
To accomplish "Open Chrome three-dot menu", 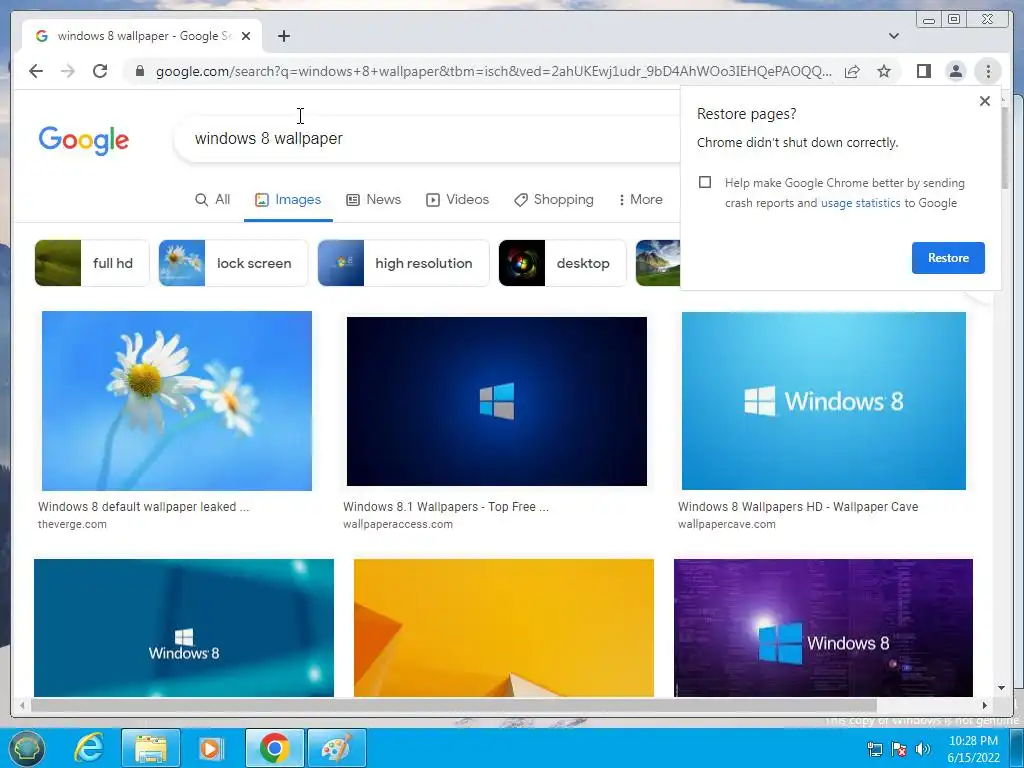I will [988, 71].
